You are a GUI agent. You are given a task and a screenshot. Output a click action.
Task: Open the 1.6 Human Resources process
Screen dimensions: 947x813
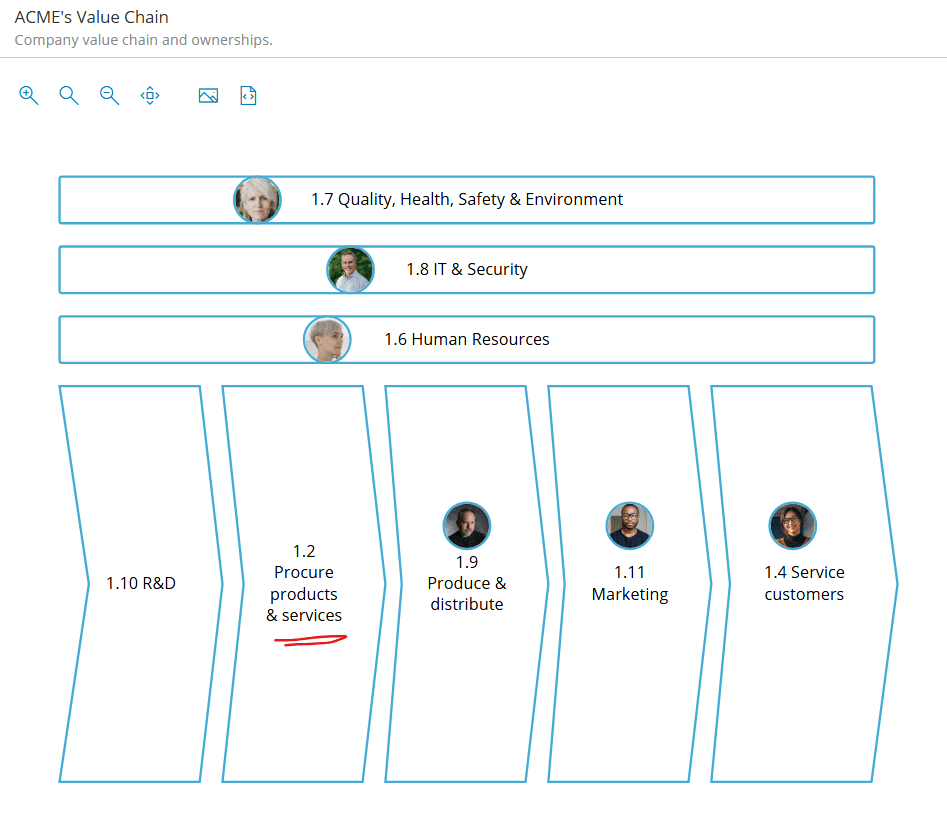[467, 340]
